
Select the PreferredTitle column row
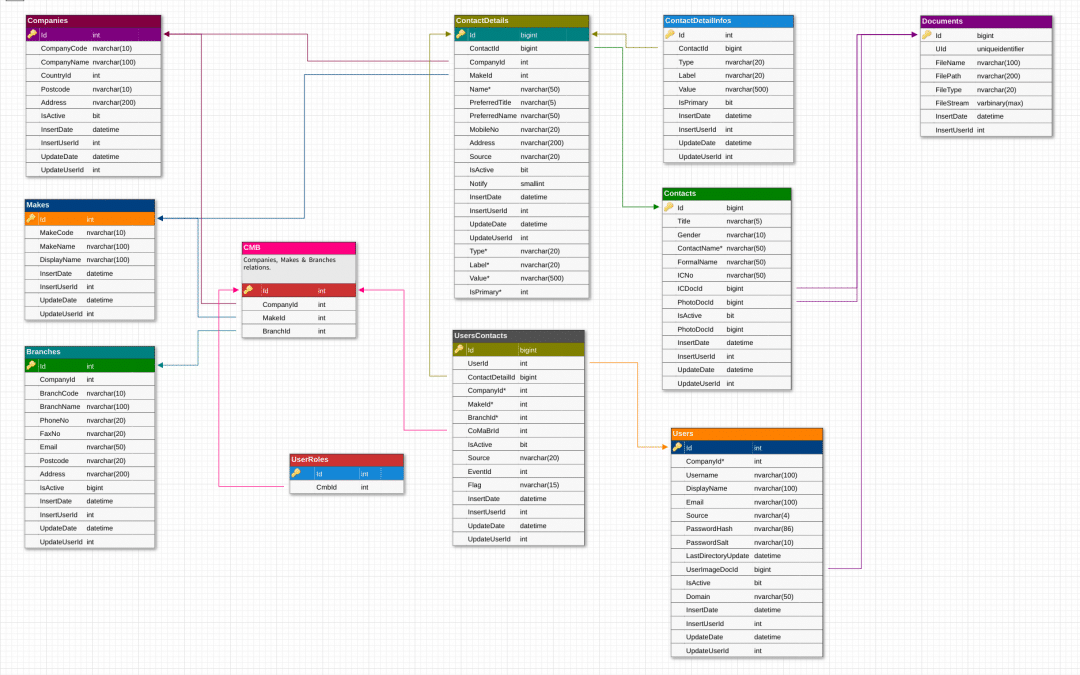(x=521, y=103)
